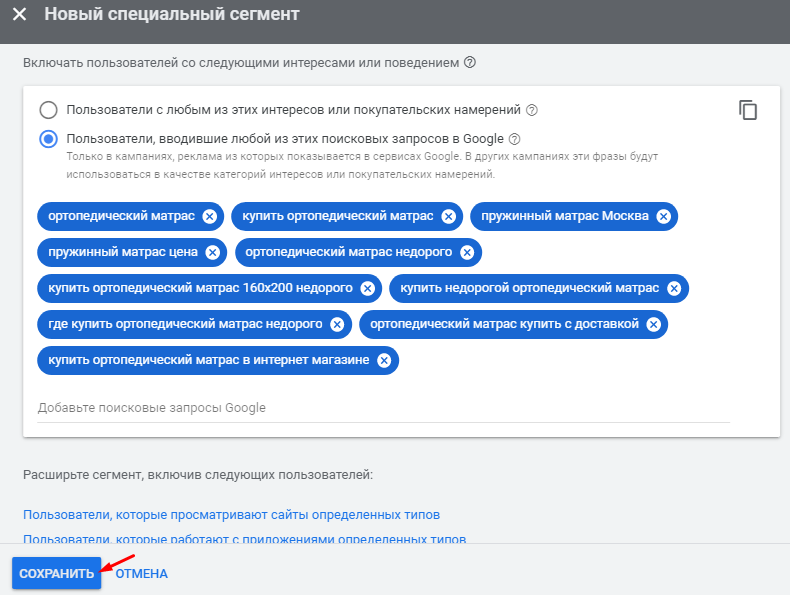Remove the "пружинный матрас цена" chip
The width and height of the screenshot is (790, 595).
(212, 252)
